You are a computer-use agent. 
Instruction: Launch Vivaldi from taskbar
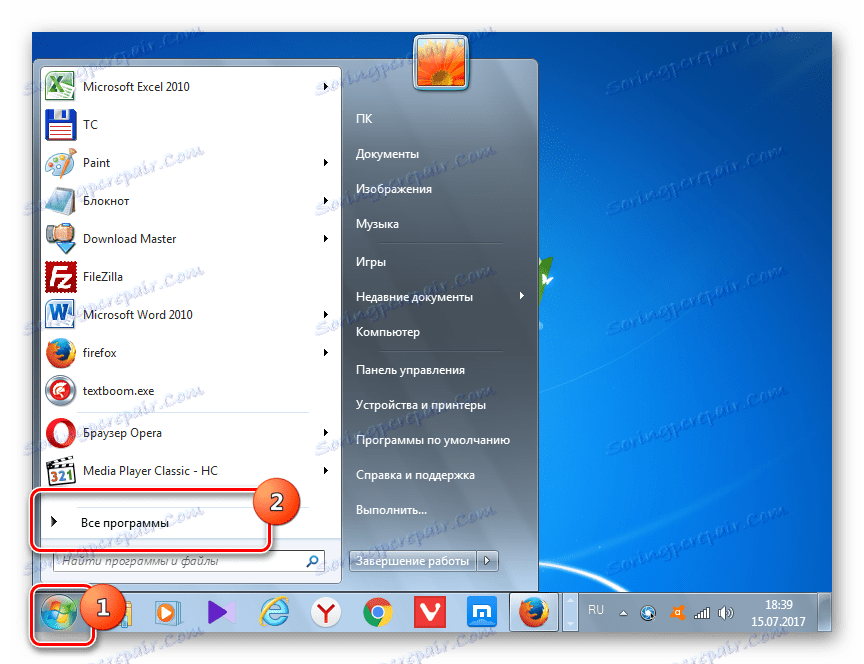(x=429, y=613)
